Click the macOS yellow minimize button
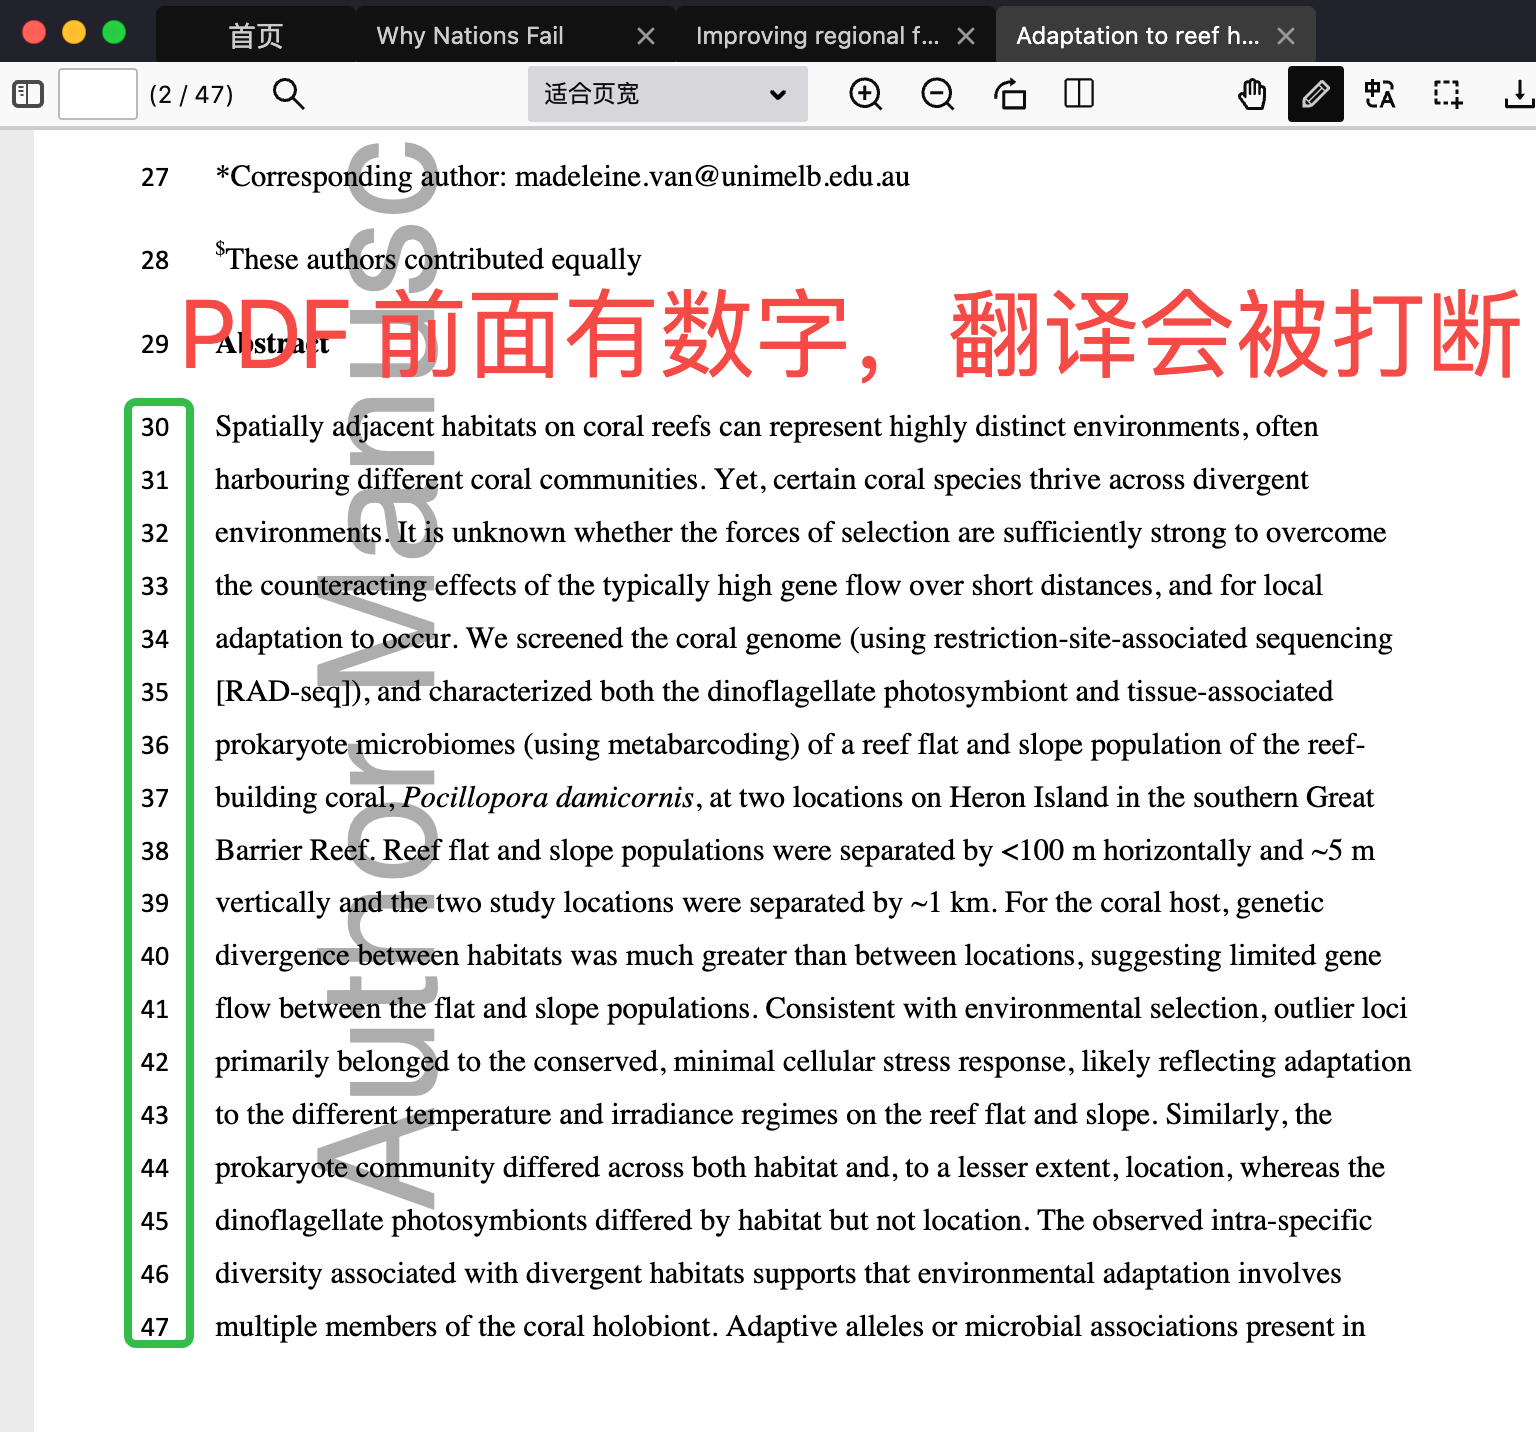This screenshot has height=1432, width=1536. pyautogui.click(x=74, y=32)
